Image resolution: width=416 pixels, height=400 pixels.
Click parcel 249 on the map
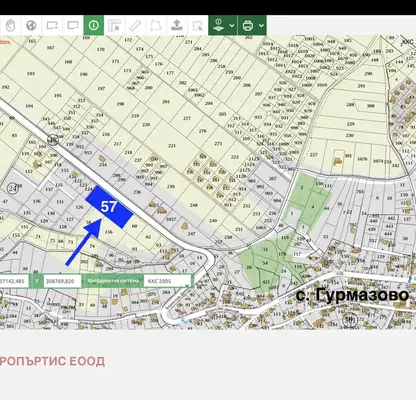[x=213, y=220]
